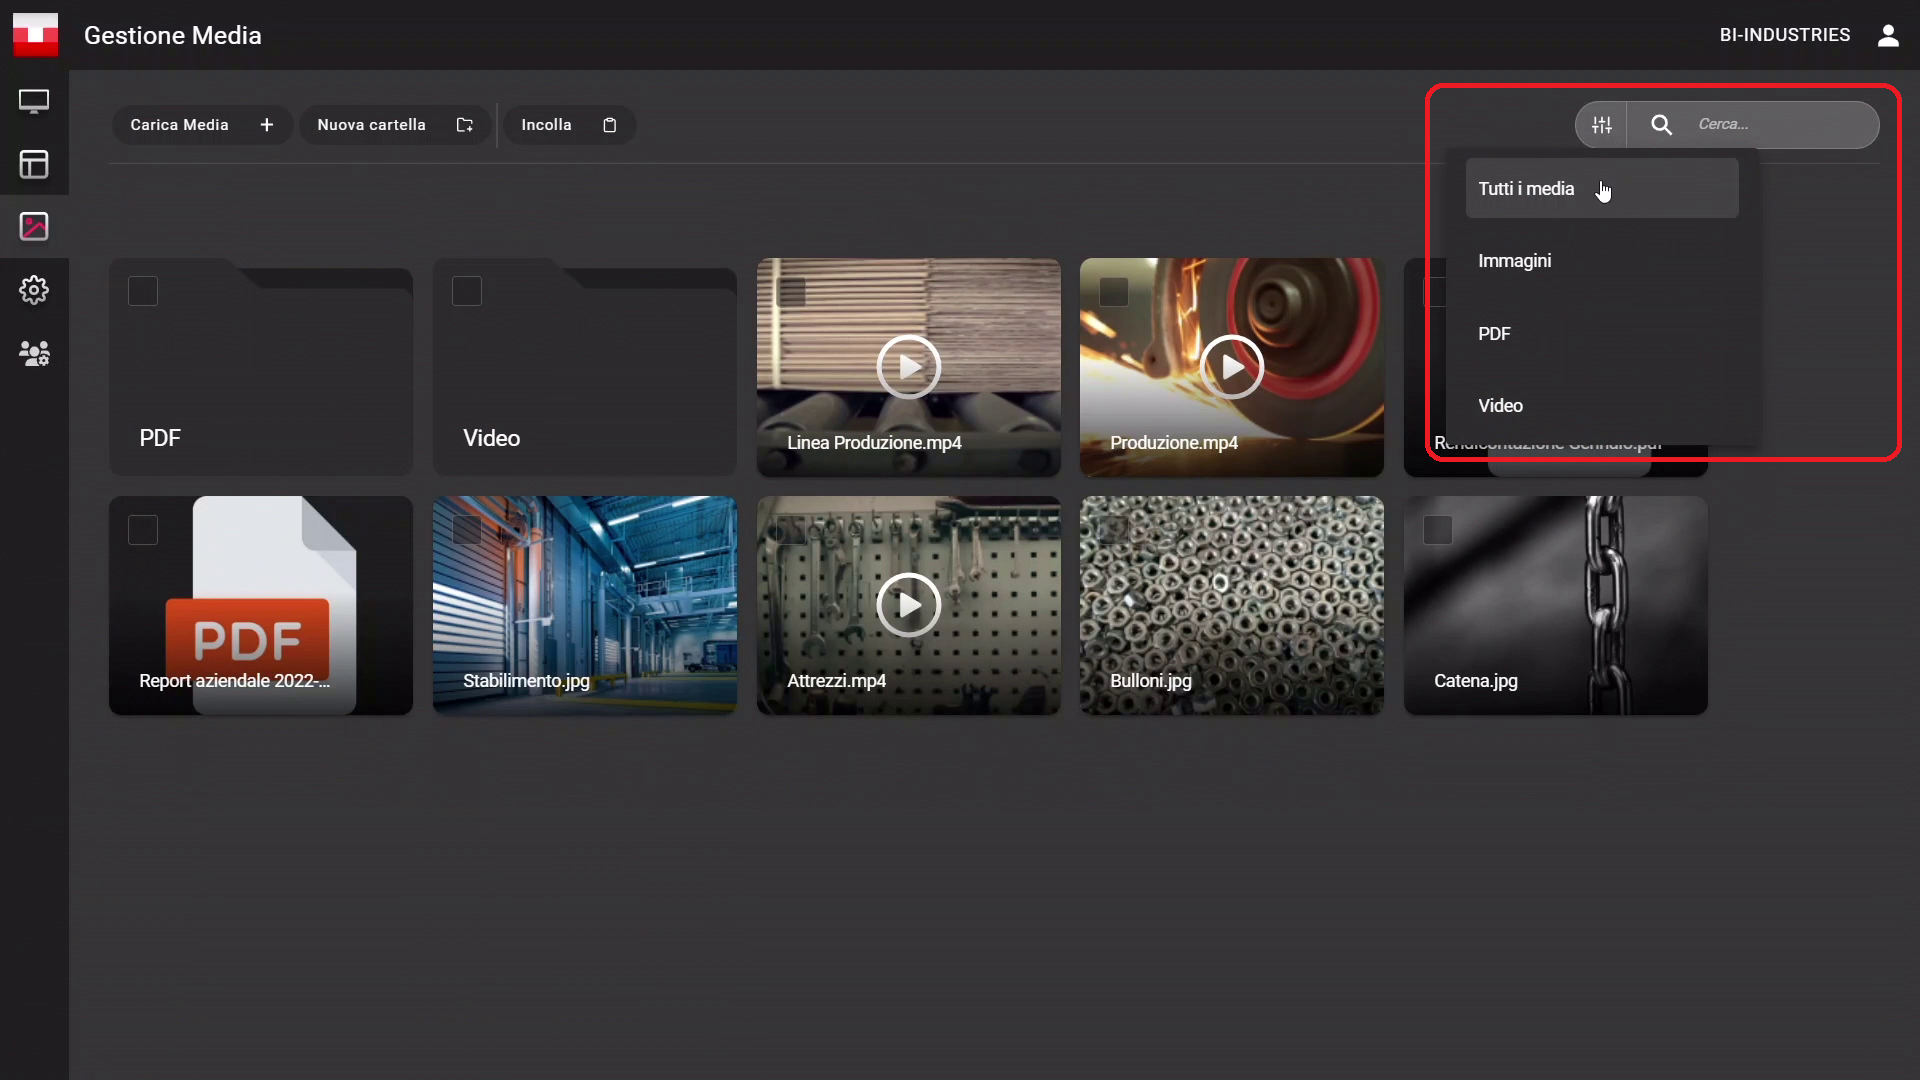Click the Carica Media button

(x=201, y=125)
